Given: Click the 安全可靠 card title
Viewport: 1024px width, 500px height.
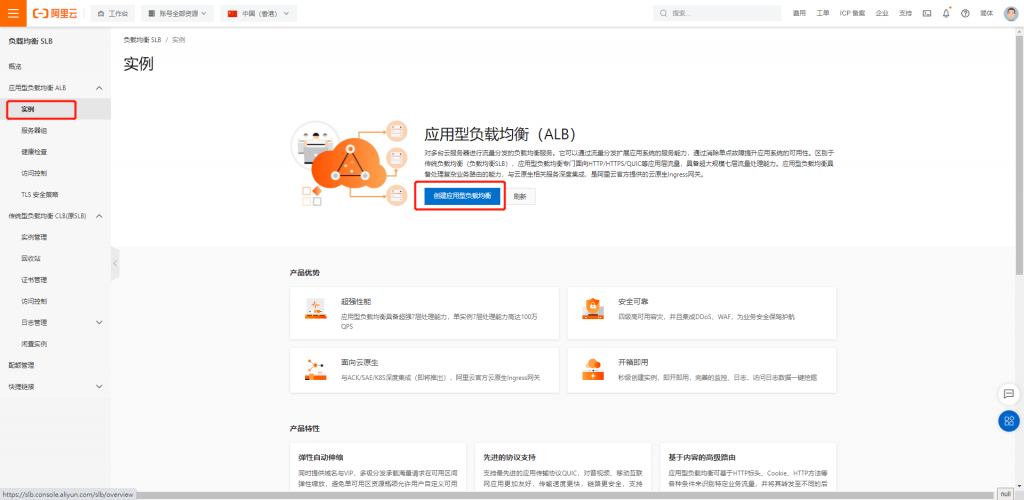Looking at the screenshot, I should click(x=633, y=302).
